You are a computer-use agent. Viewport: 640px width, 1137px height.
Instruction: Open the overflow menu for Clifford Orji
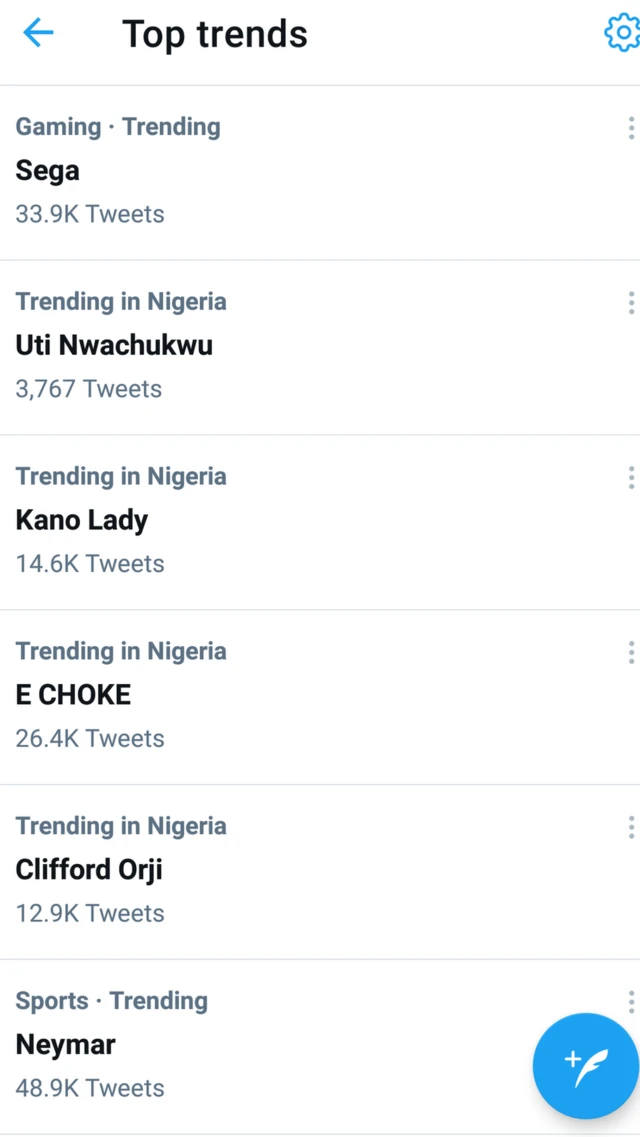[630, 827]
